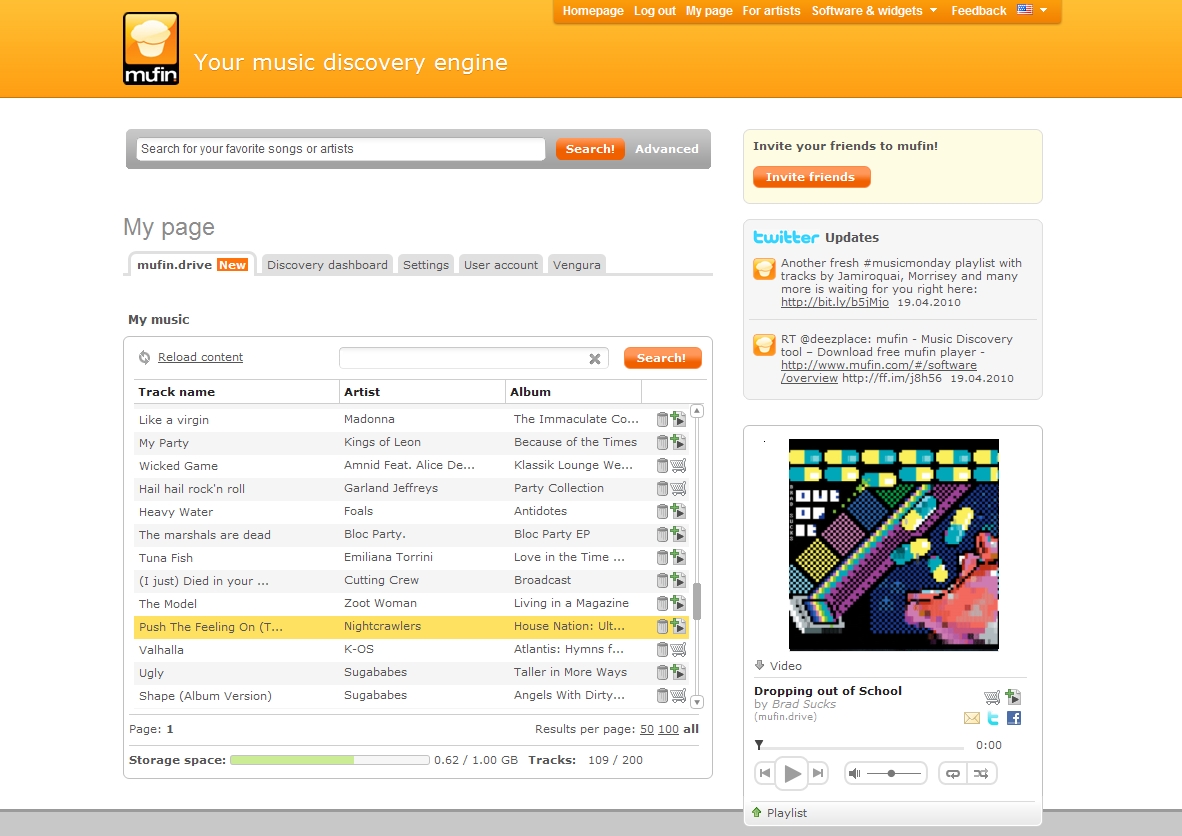Click the Reload content link

[x=201, y=357]
